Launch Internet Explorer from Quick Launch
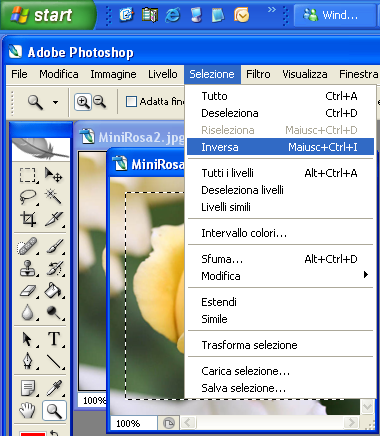 [x=173, y=15]
